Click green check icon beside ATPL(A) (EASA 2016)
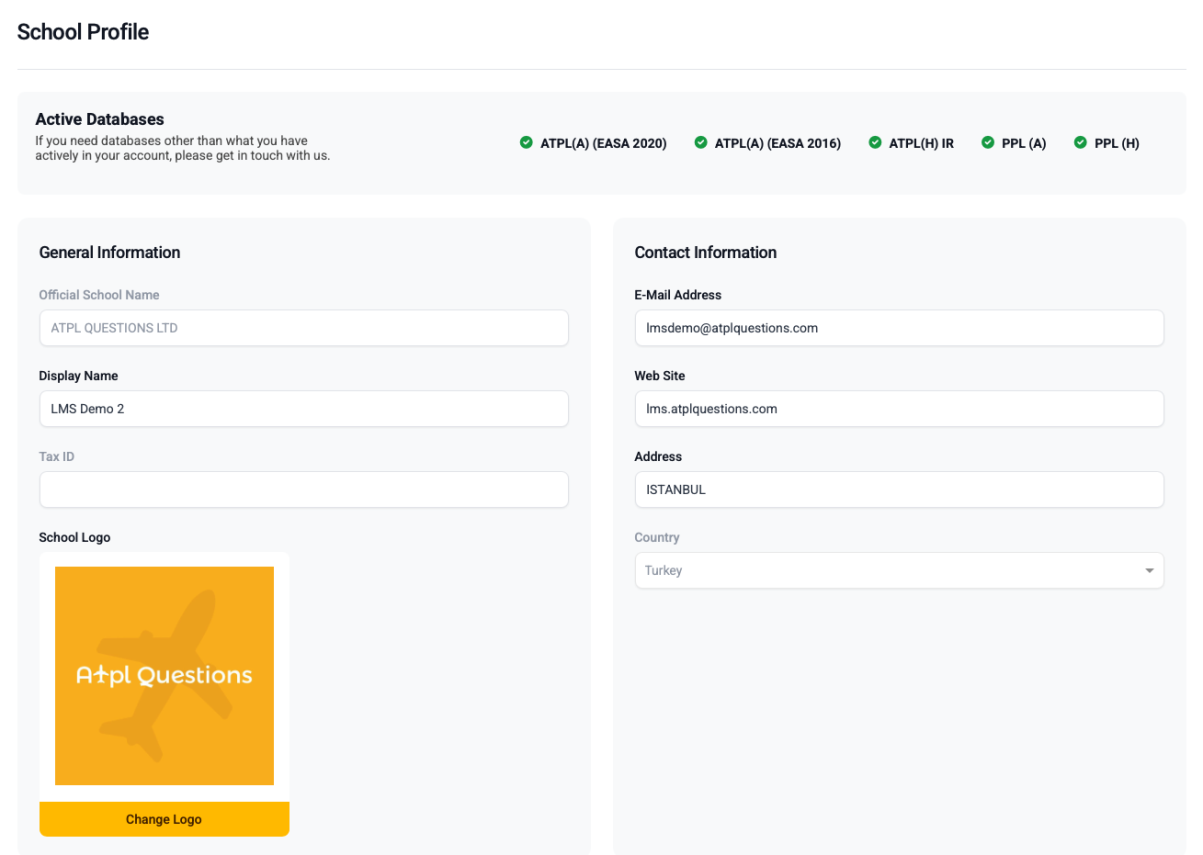The image size is (1203, 855). point(700,143)
